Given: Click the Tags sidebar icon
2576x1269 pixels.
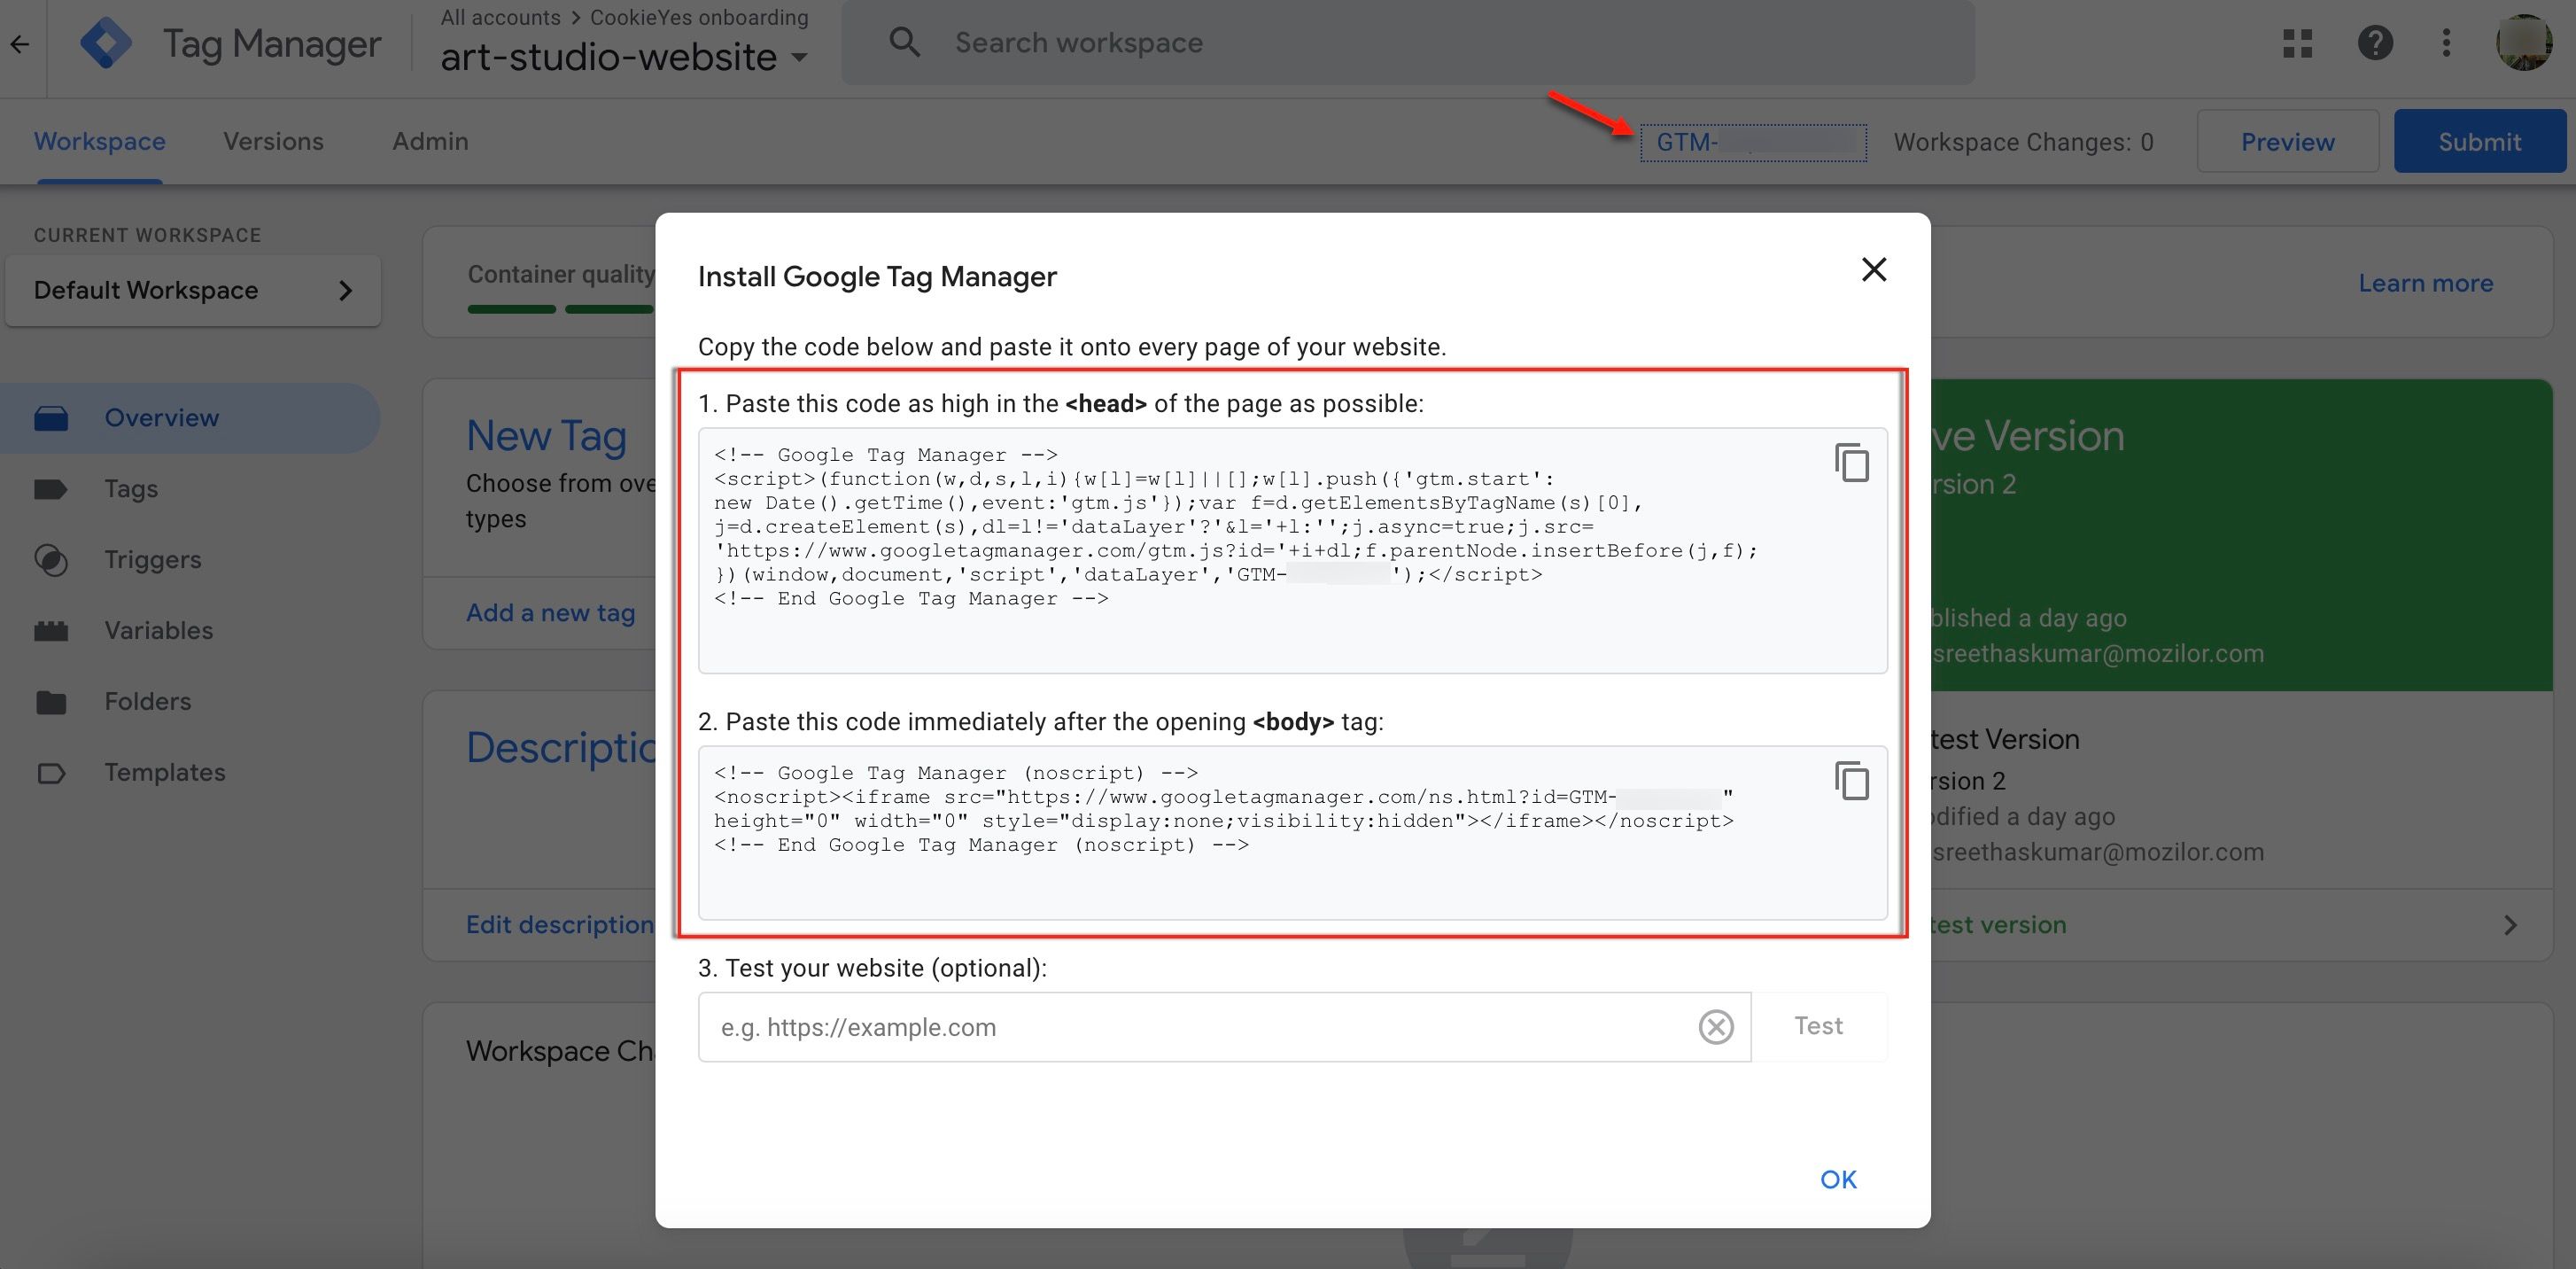Looking at the screenshot, I should pos(51,489).
